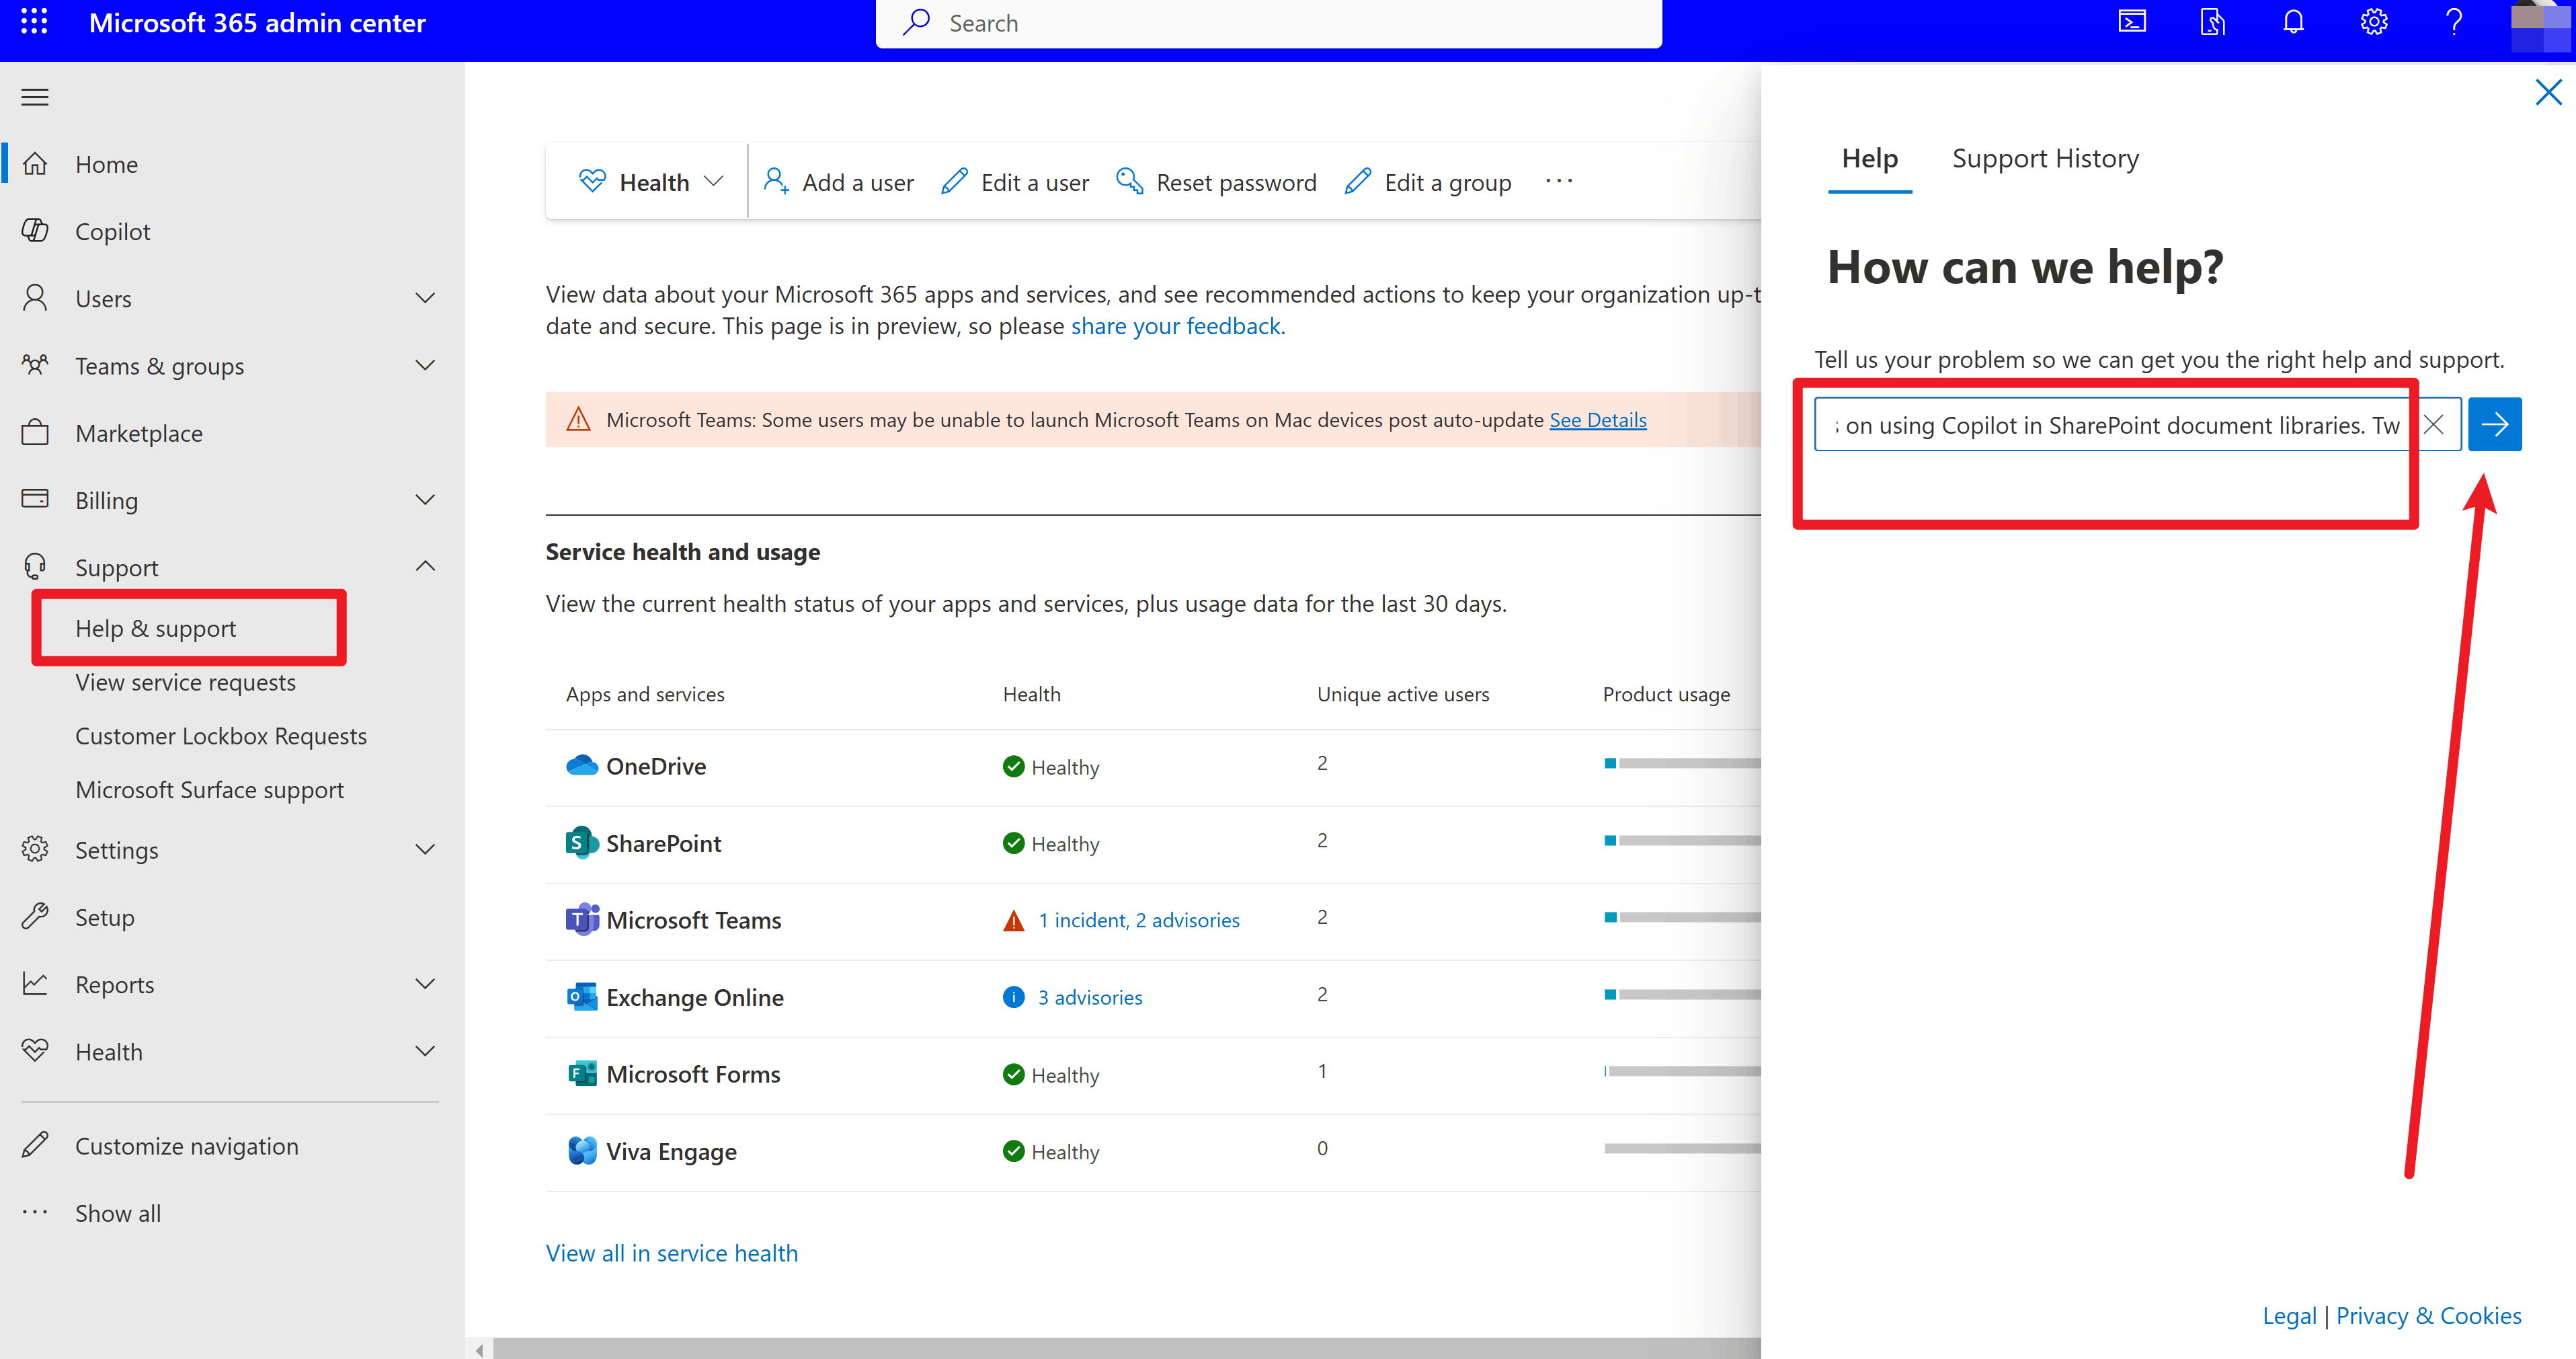Click the Marketplace nav item label
This screenshot has height=1359, width=2576.
click(139, 433)
